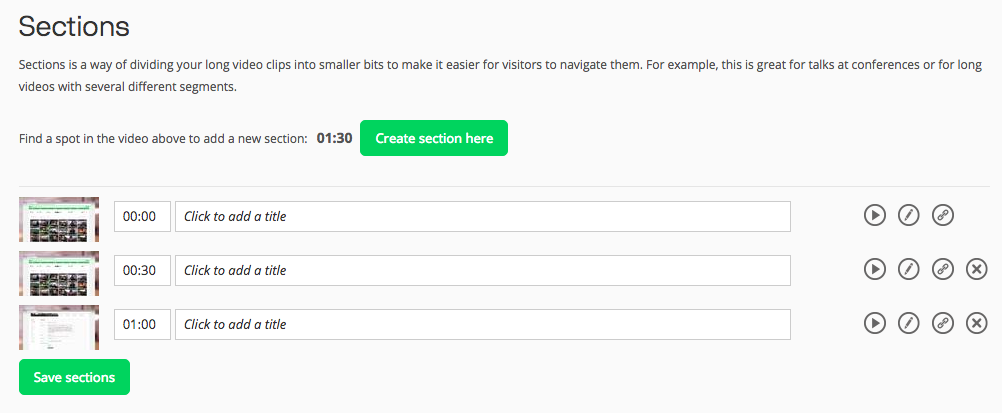
Task: Focus the 01:00 time input
Action: point(142,325)
